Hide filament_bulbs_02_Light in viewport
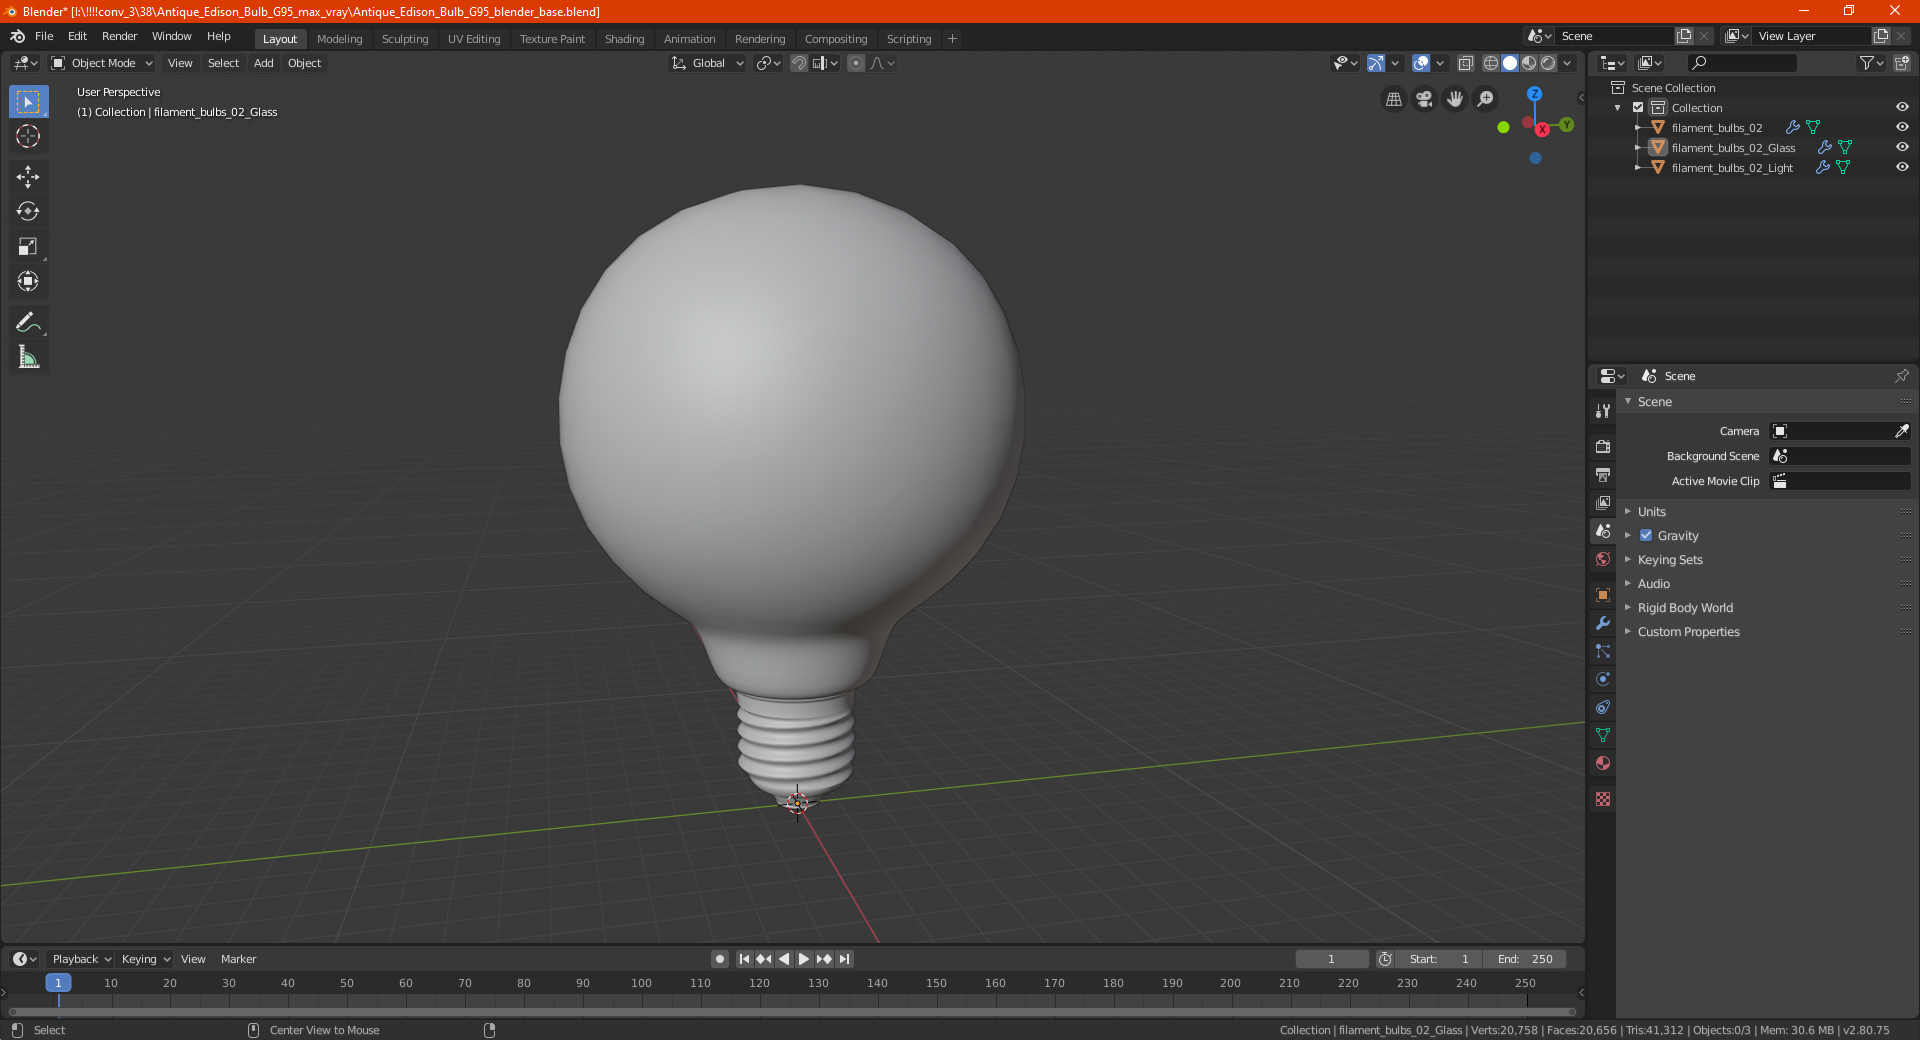Screen dimensions: 1920x1040 [1902, 167]
